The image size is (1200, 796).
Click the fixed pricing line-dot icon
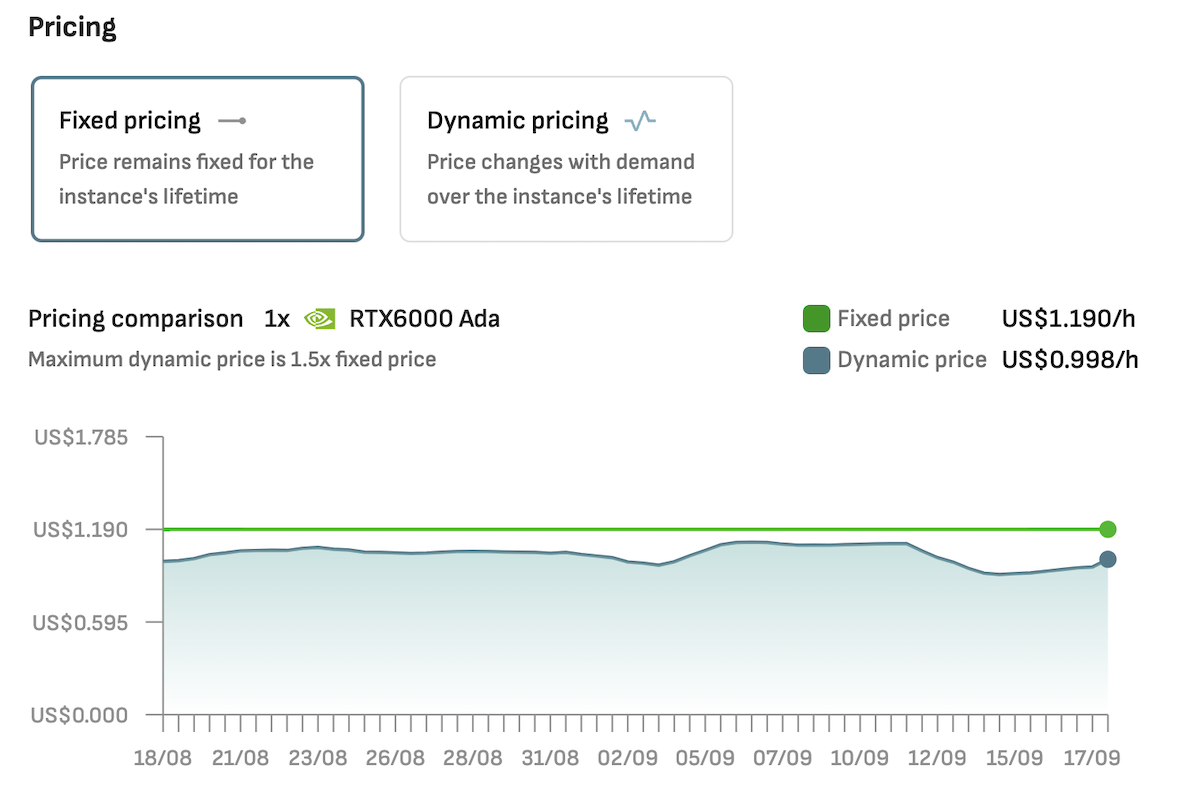(232, 121)
